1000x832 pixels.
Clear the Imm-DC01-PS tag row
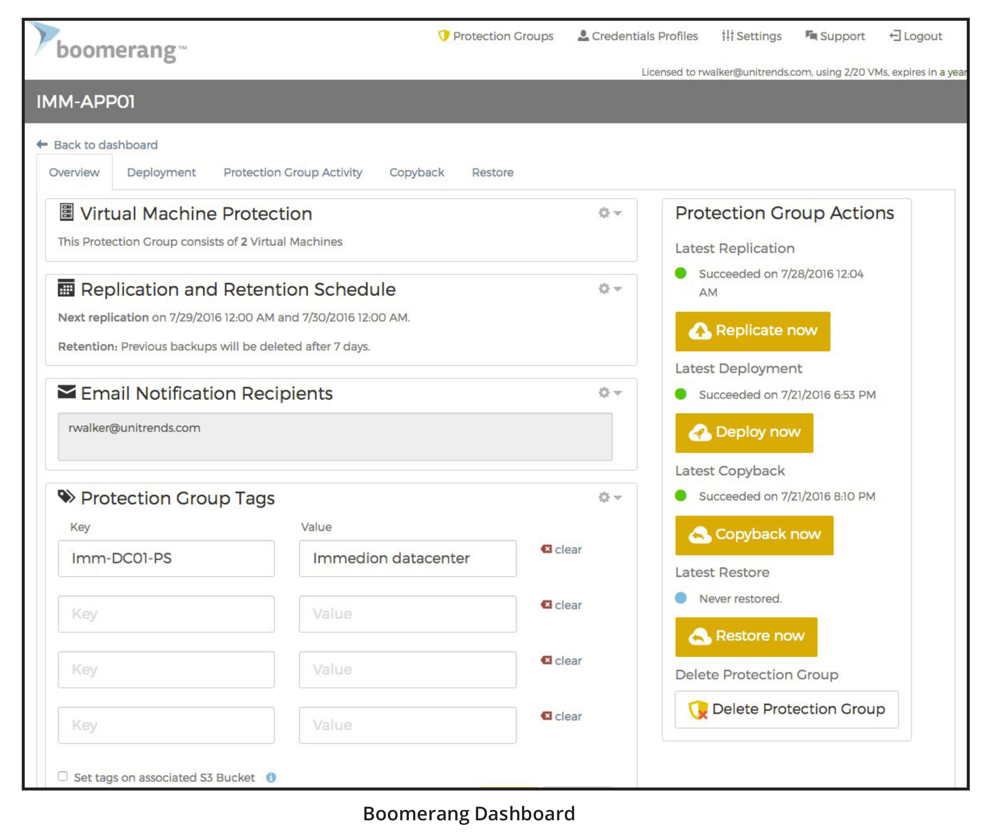click(x=561, y=549)
